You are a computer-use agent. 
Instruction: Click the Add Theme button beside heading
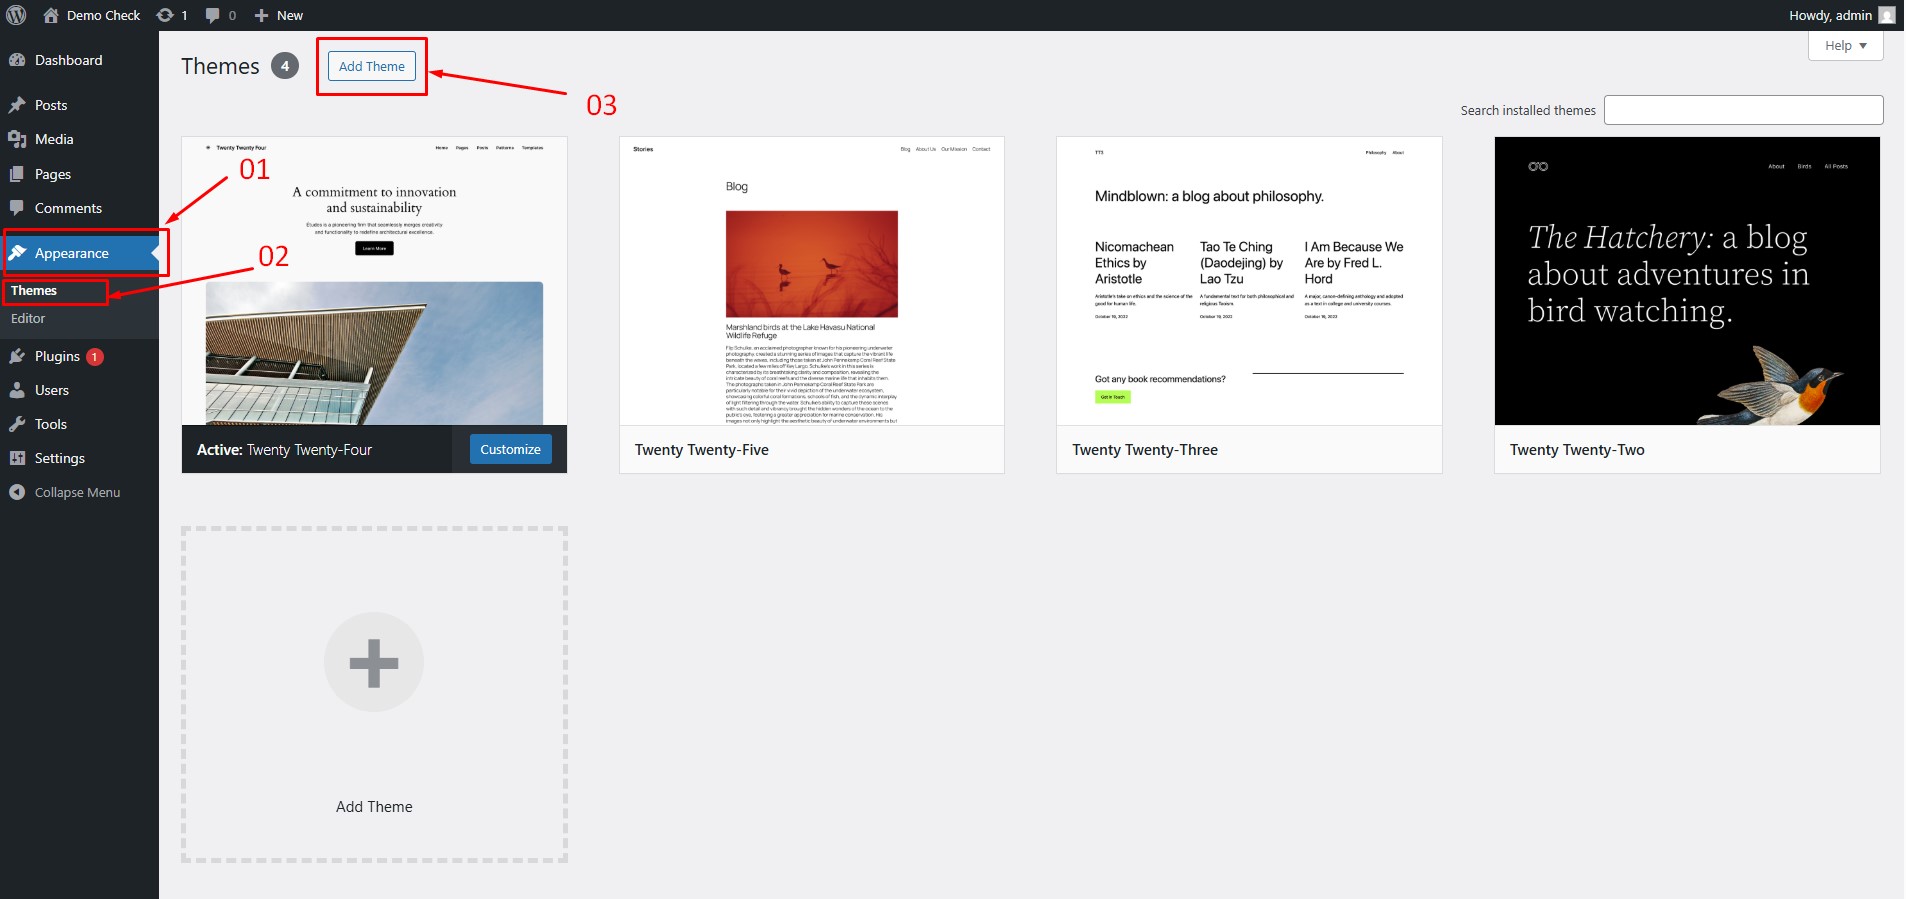[372, 67]
